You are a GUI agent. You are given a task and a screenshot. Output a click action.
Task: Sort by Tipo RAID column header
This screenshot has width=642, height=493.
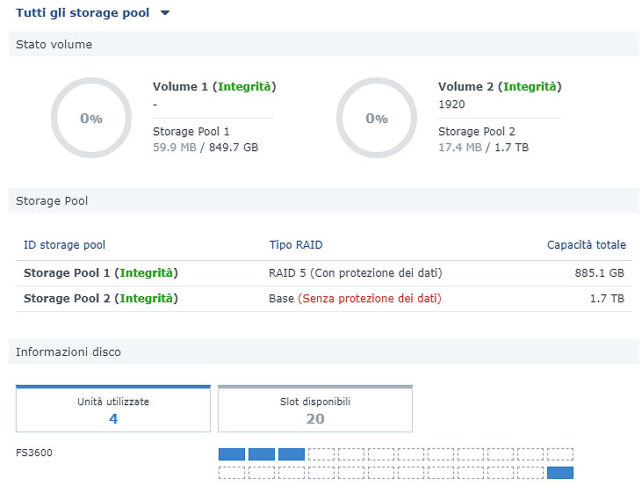point(296,245)
